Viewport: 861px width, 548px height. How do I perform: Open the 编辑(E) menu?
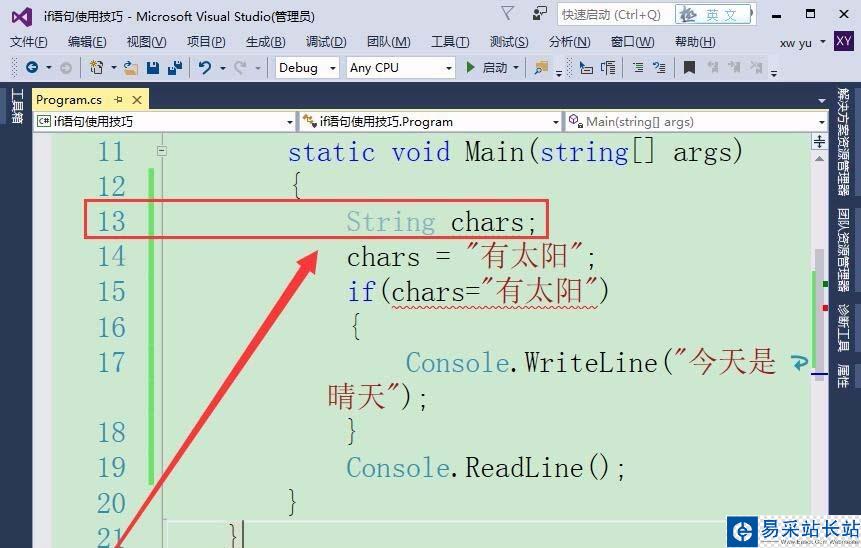[87, 42]
